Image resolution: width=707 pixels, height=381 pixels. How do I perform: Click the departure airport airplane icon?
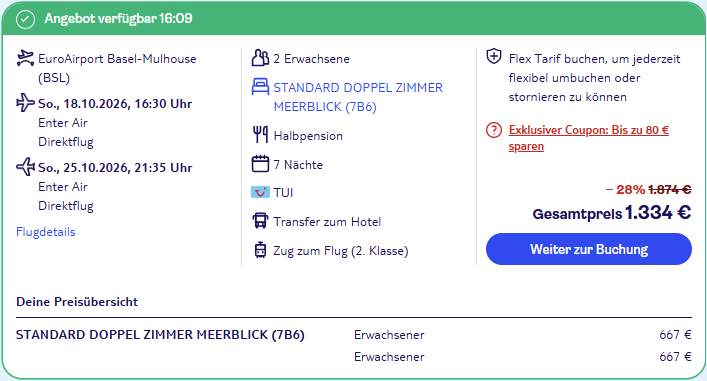[25, 59]
